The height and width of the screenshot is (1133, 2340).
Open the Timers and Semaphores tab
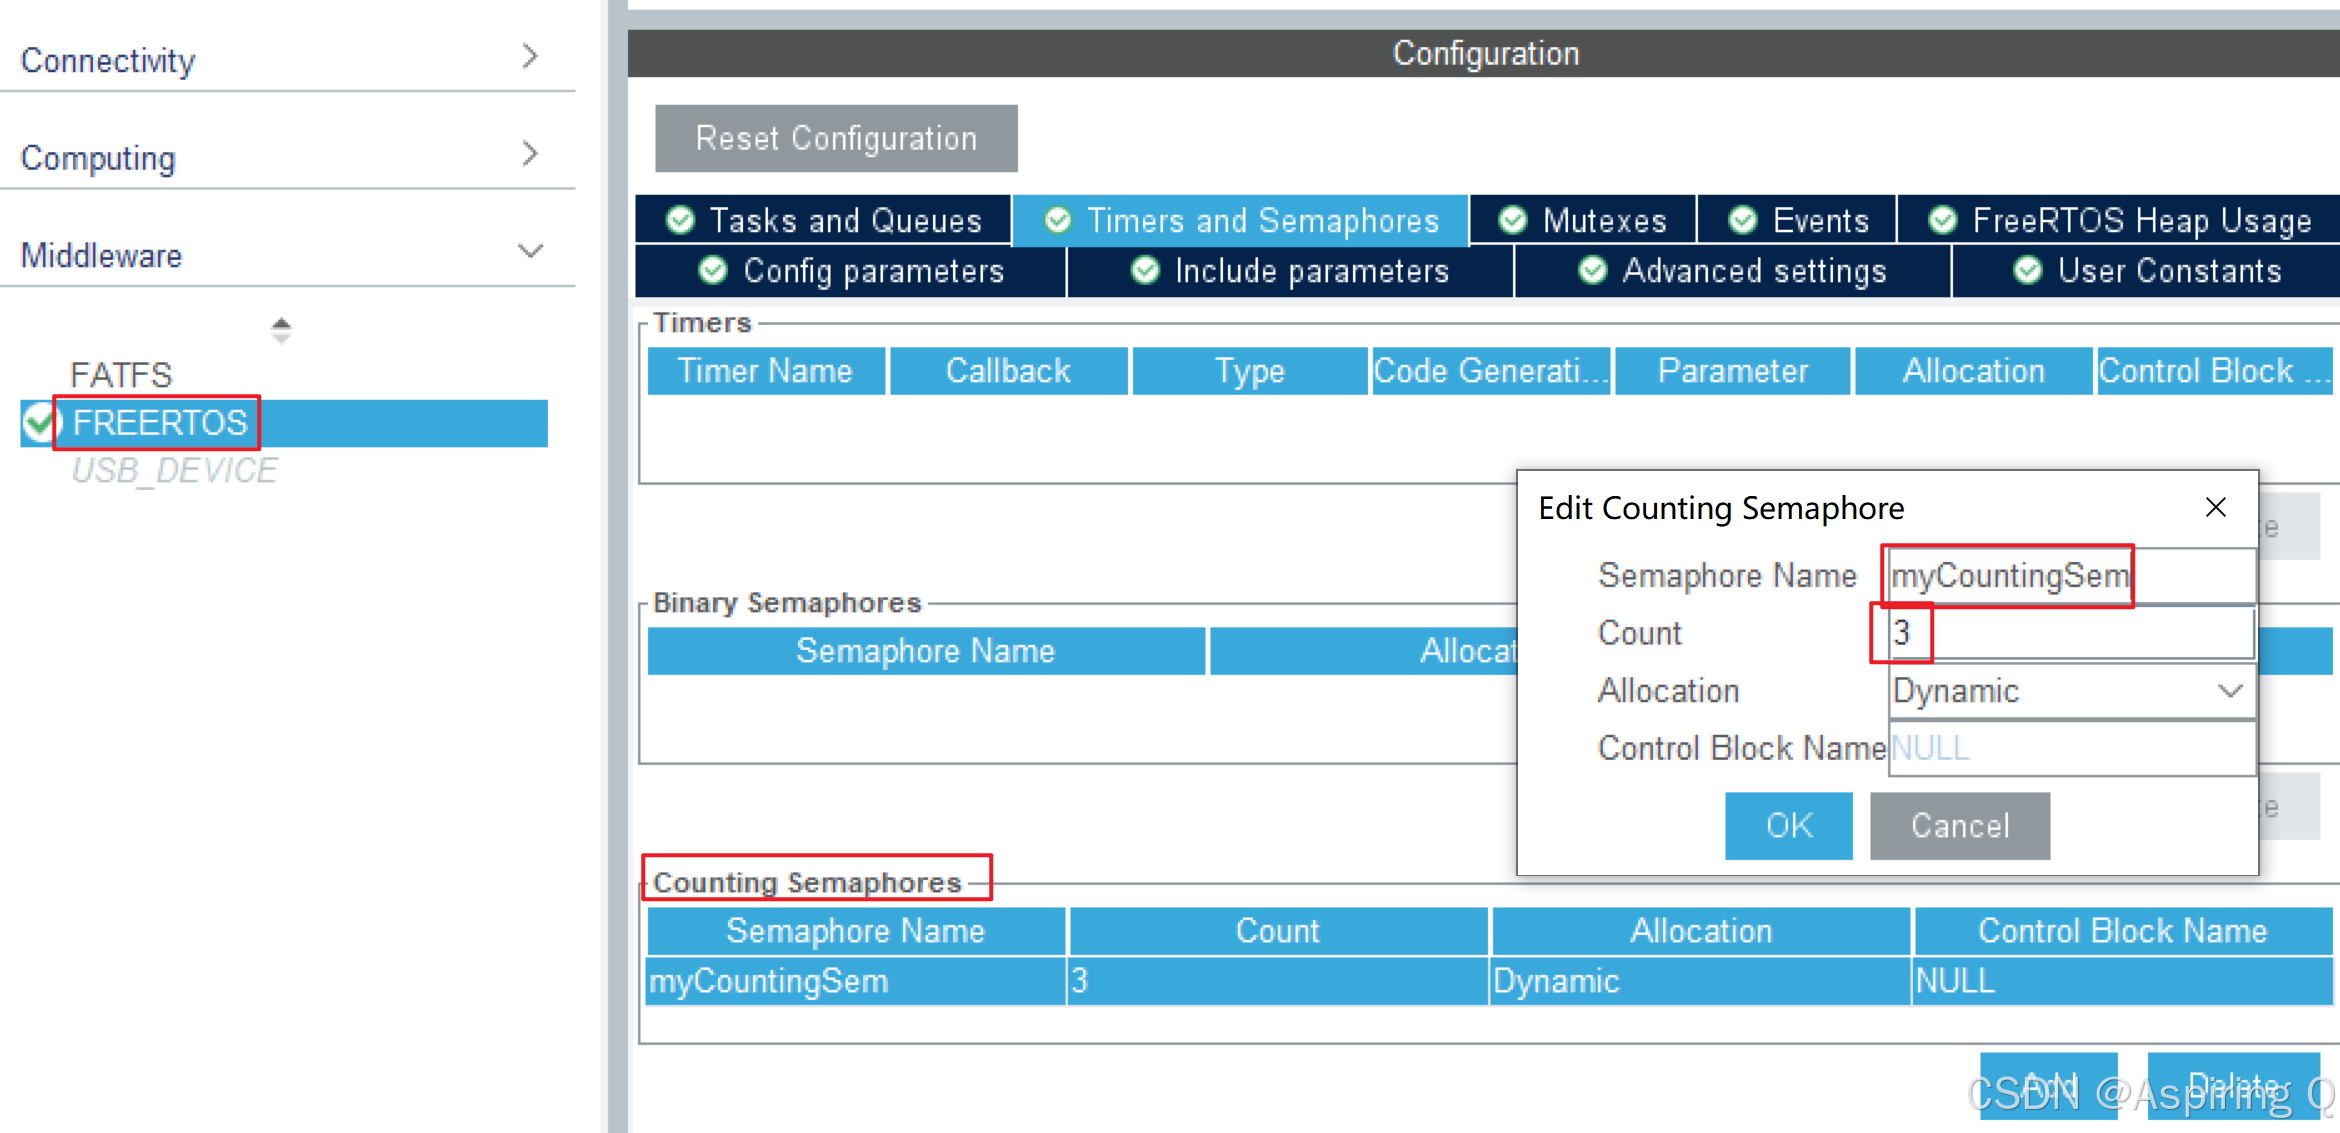click(x=1240, y=220)
